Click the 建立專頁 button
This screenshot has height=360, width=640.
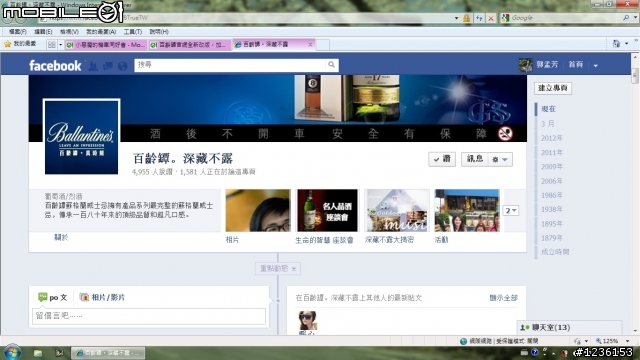click(x=553, y=88)
